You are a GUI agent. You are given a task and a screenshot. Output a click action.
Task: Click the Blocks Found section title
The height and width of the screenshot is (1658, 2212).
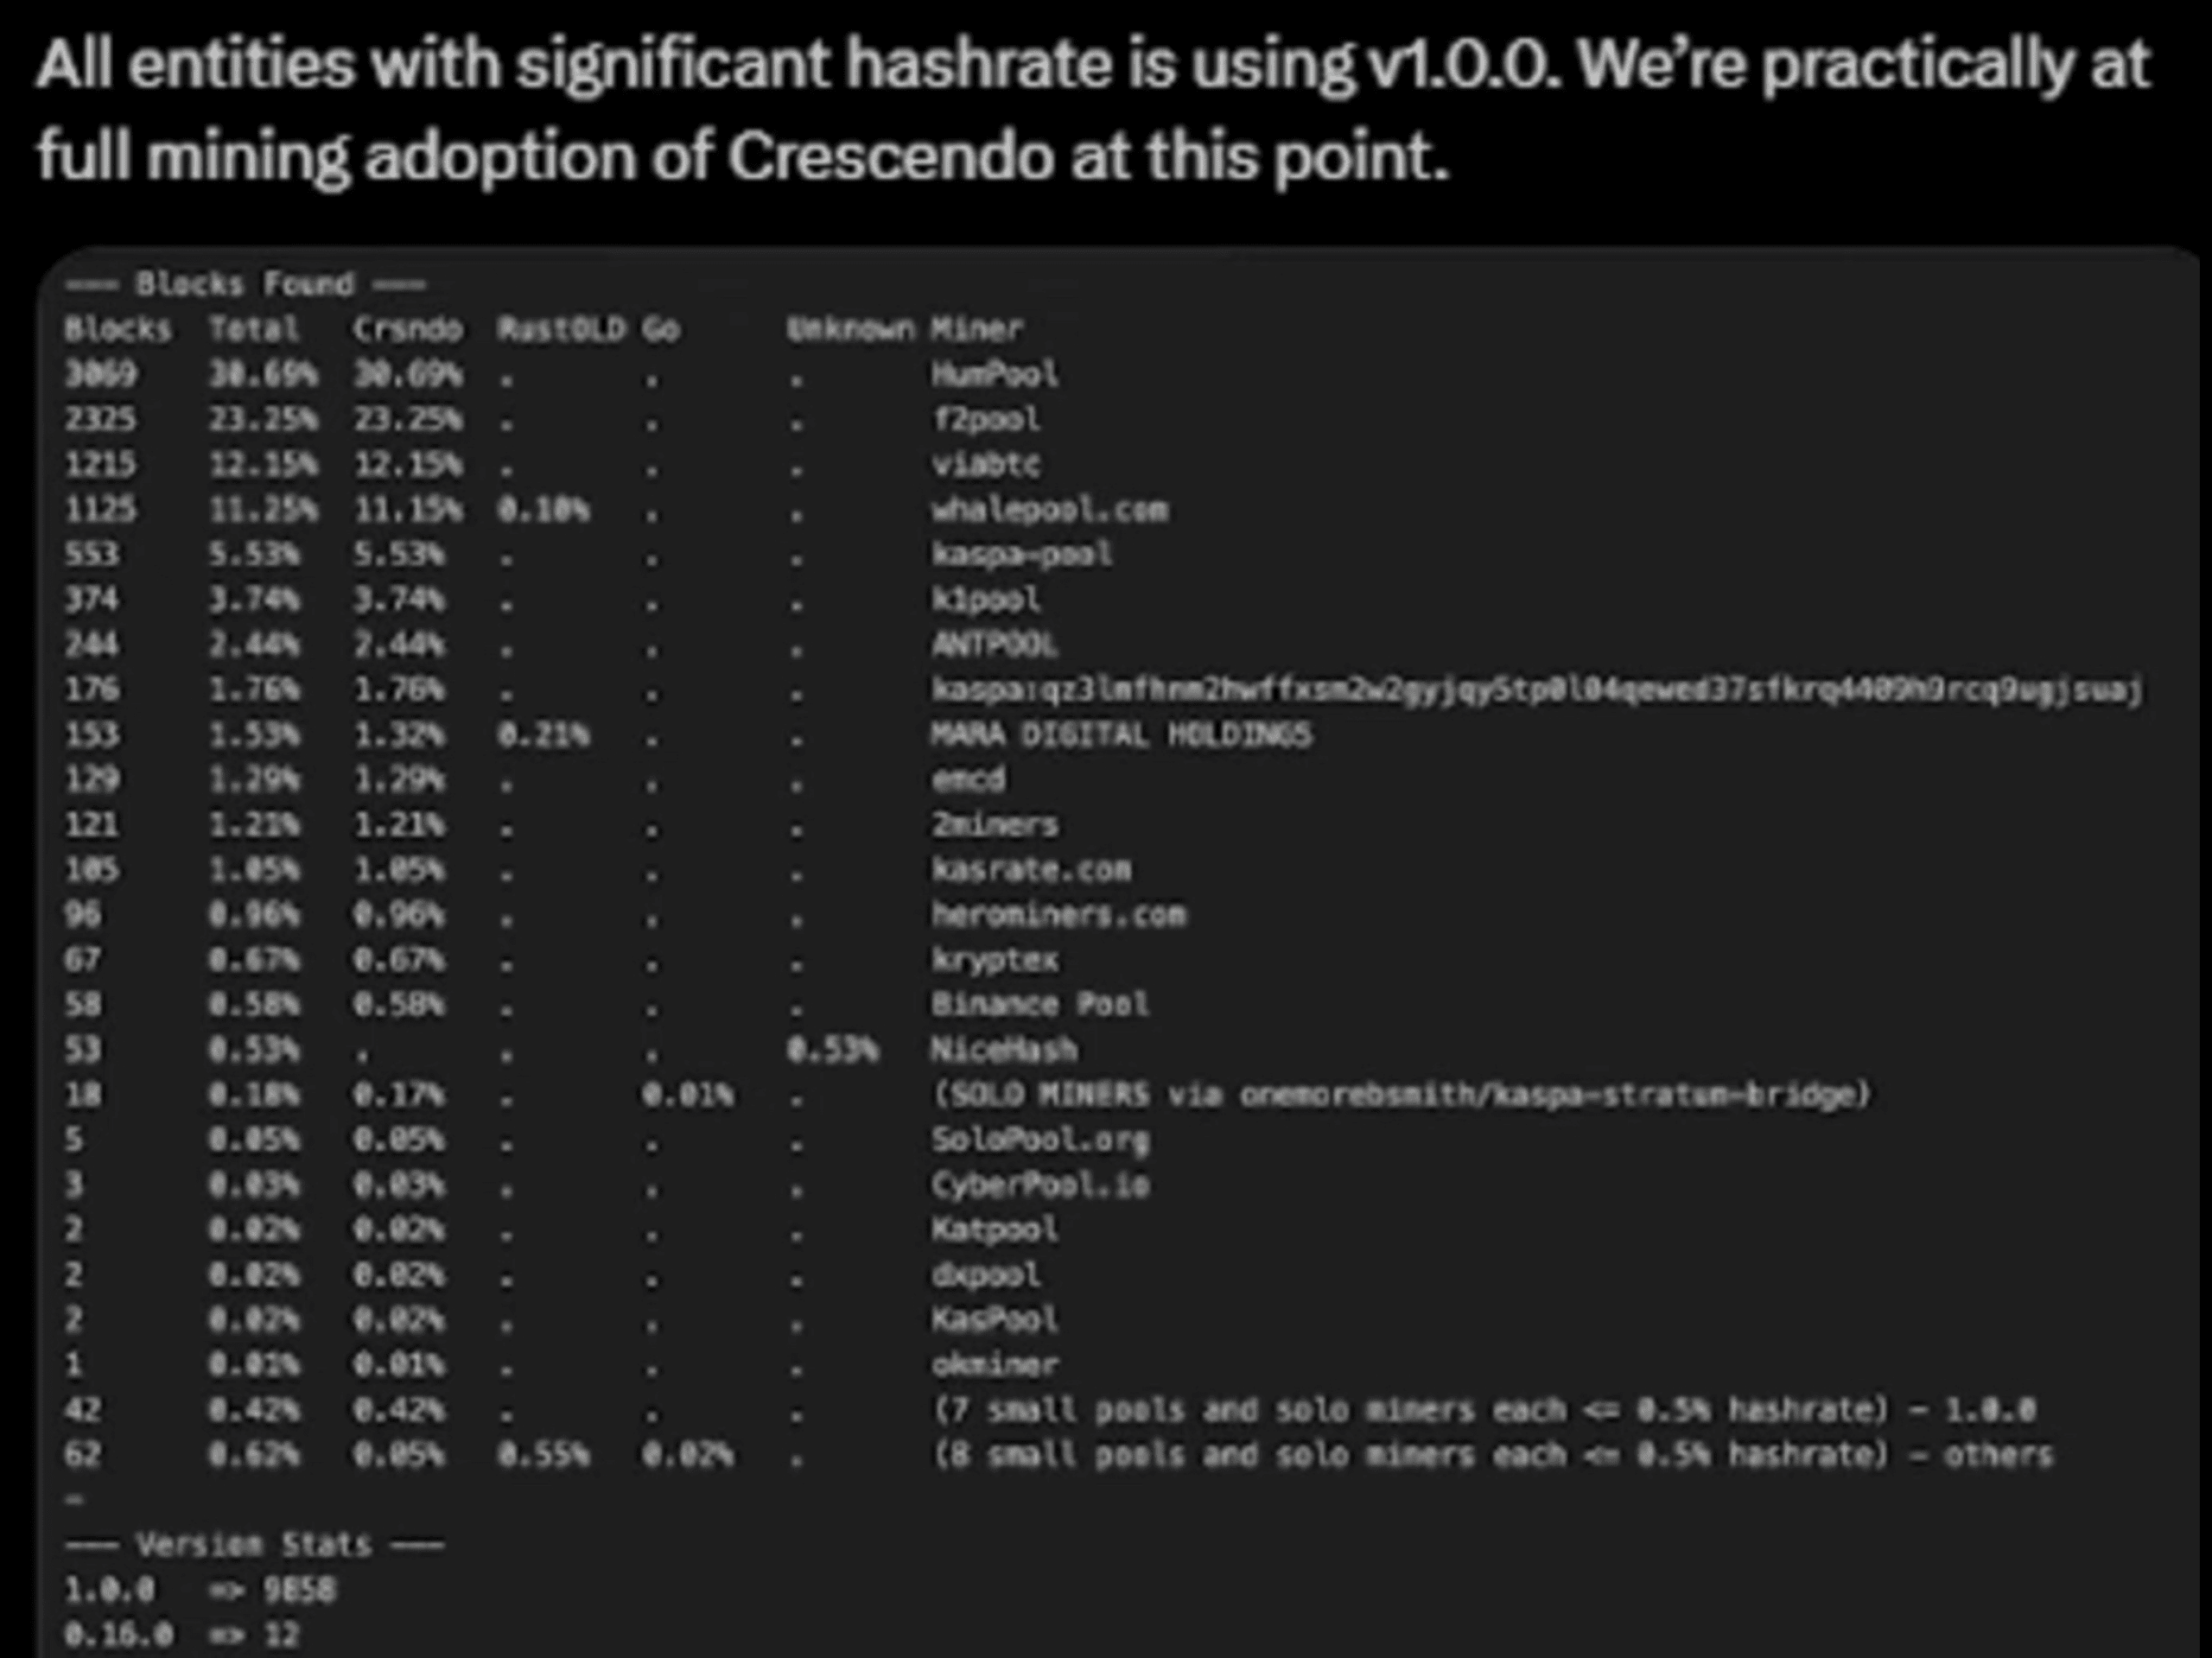[245, 284]
